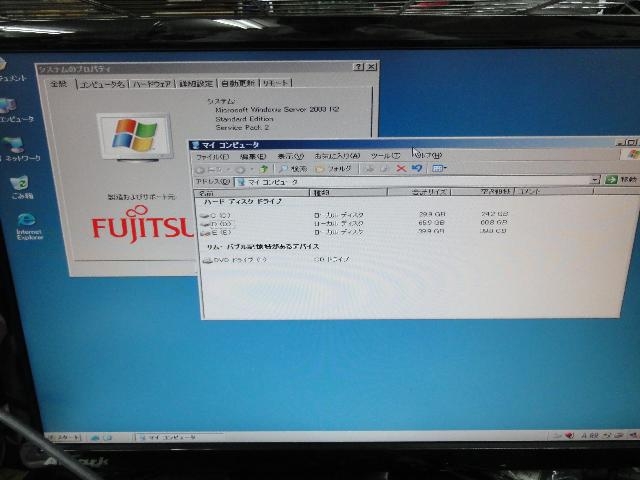Open the ファイル(F) menu
The height and width of the screenshot is (480, 640).
click(213, 157)
